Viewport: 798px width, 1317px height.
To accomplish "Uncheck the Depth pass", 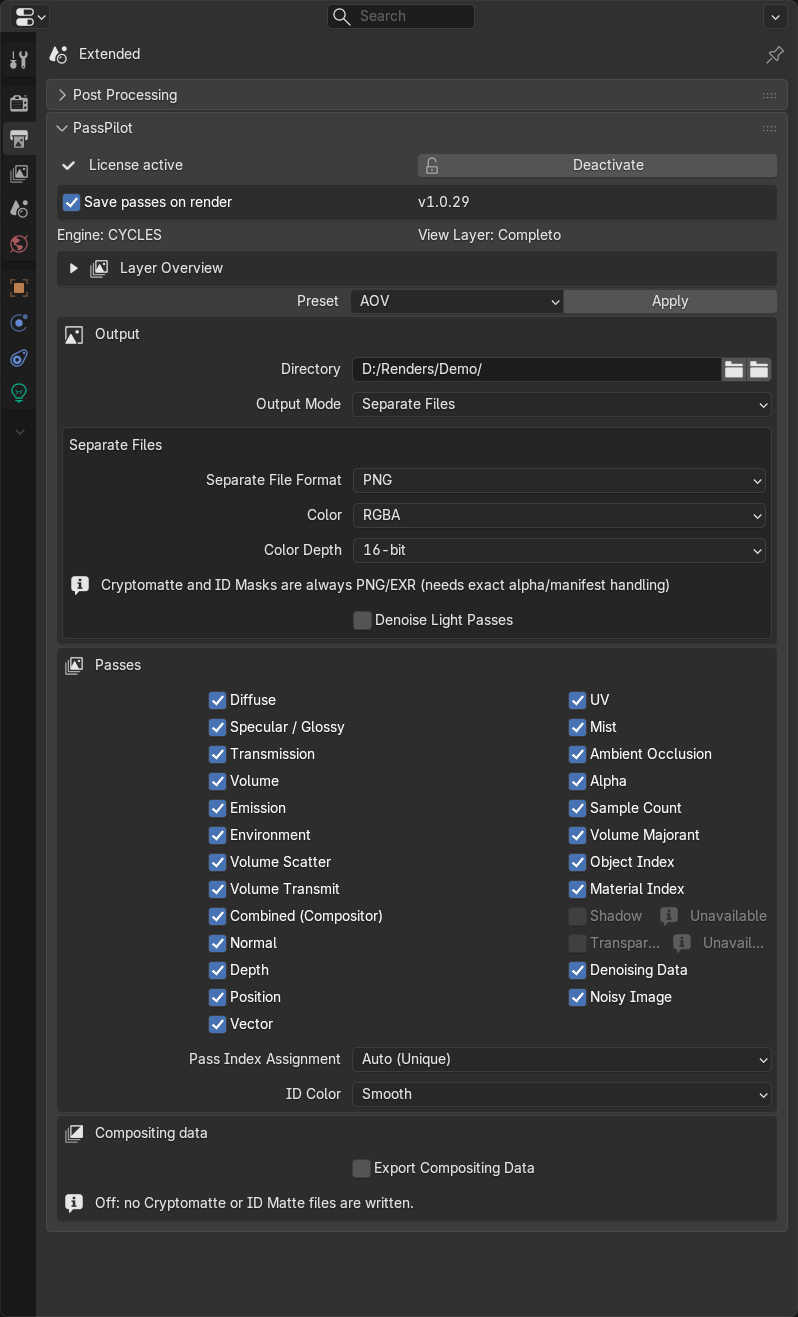I will pos(217,970).
